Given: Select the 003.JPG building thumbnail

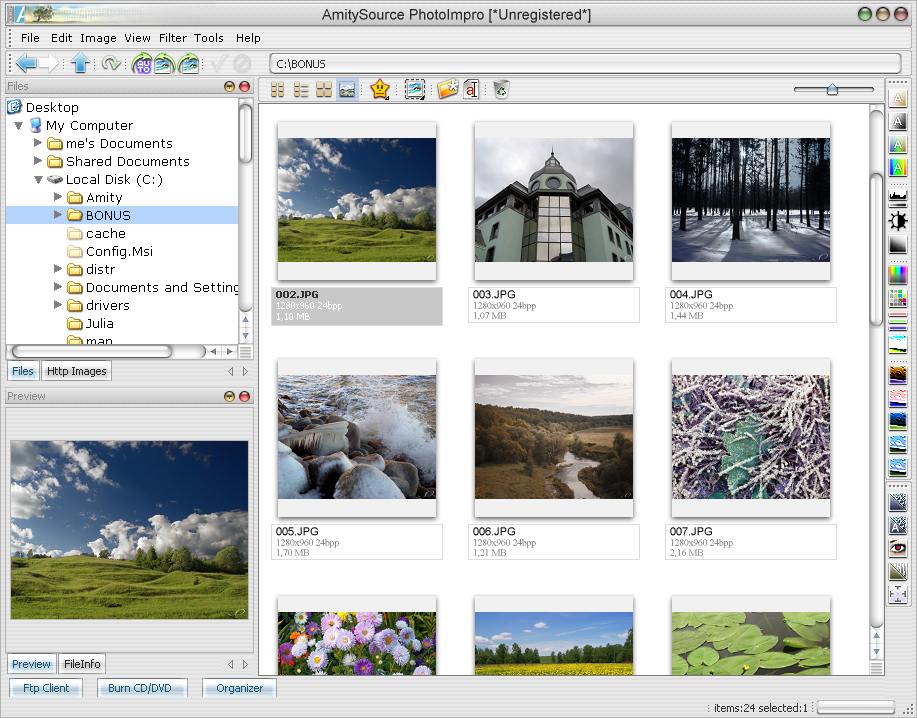Looking at the screenshot, I should [554, 201].
